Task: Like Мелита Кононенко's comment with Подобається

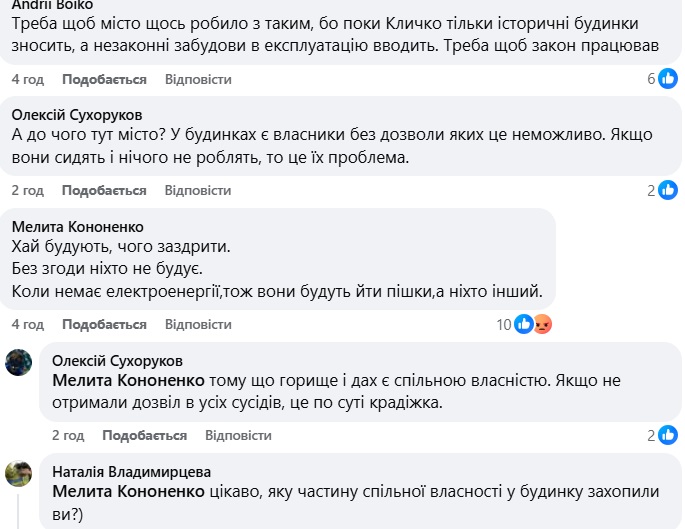Action: tap(104, 324)
